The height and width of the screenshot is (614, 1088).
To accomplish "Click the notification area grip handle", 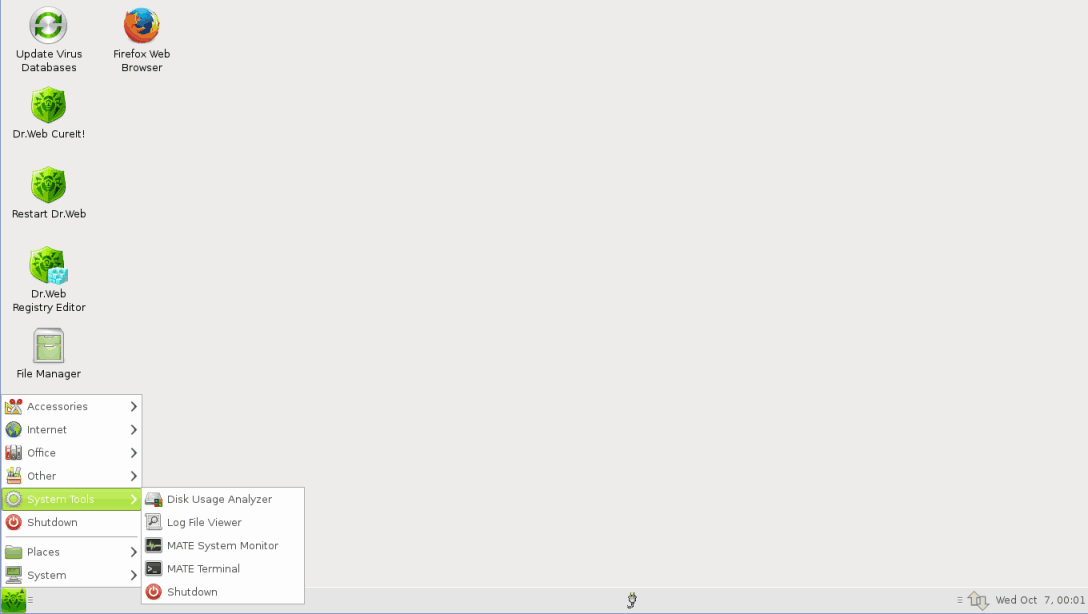I will click(x=960, y=600).
